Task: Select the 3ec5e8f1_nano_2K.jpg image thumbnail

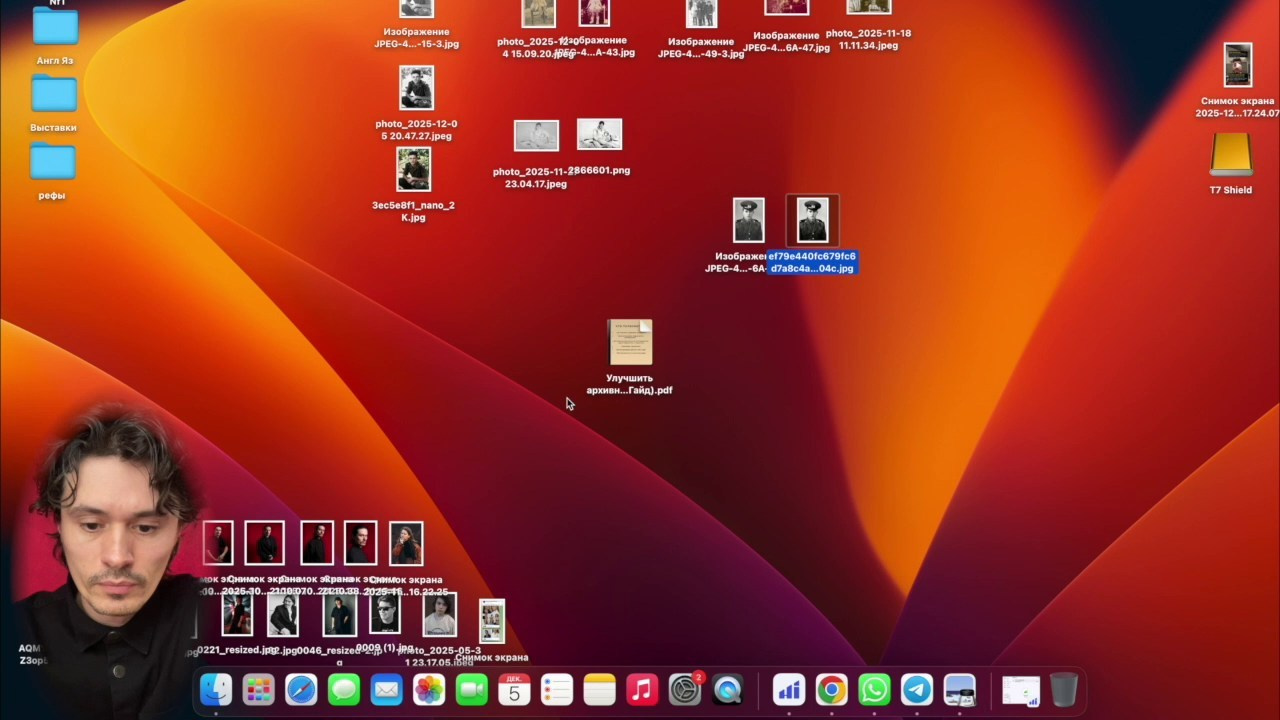Action: pyautogui.click(x=414, y=170)
